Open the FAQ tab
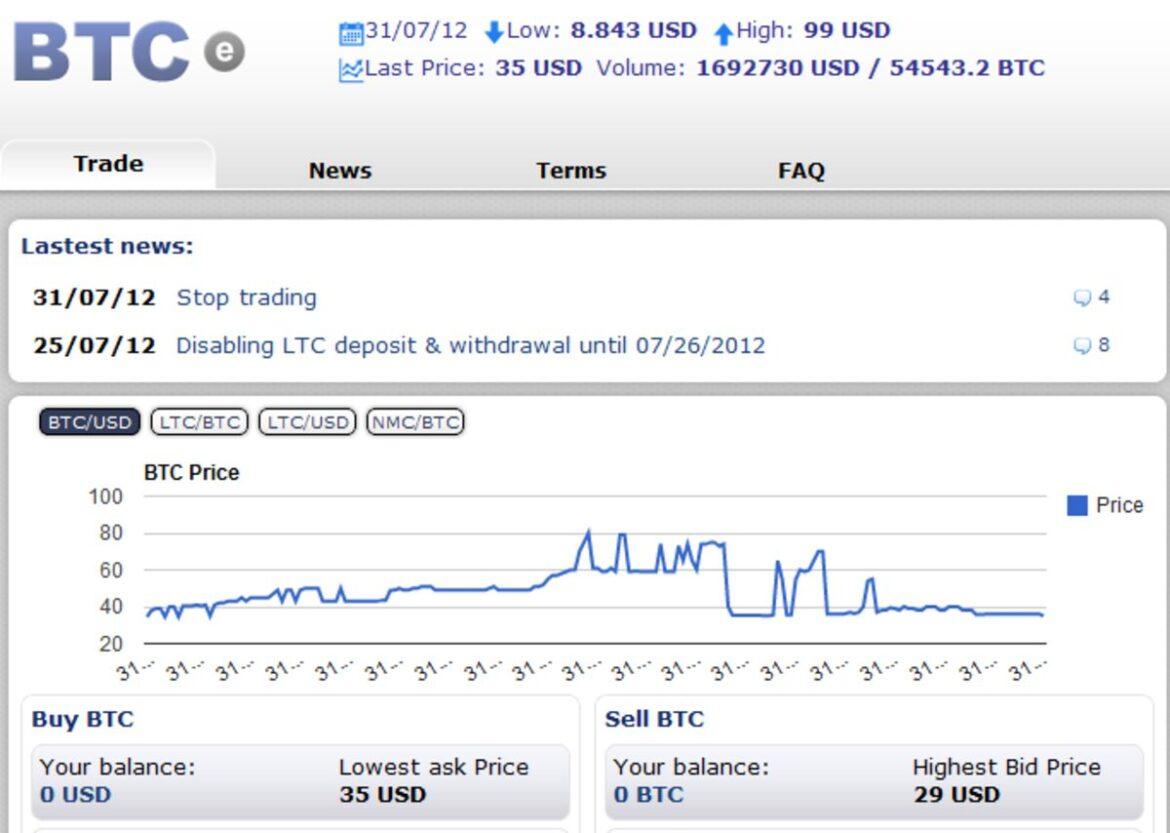This screenshot has height=833, width=1170. (801, 171)
